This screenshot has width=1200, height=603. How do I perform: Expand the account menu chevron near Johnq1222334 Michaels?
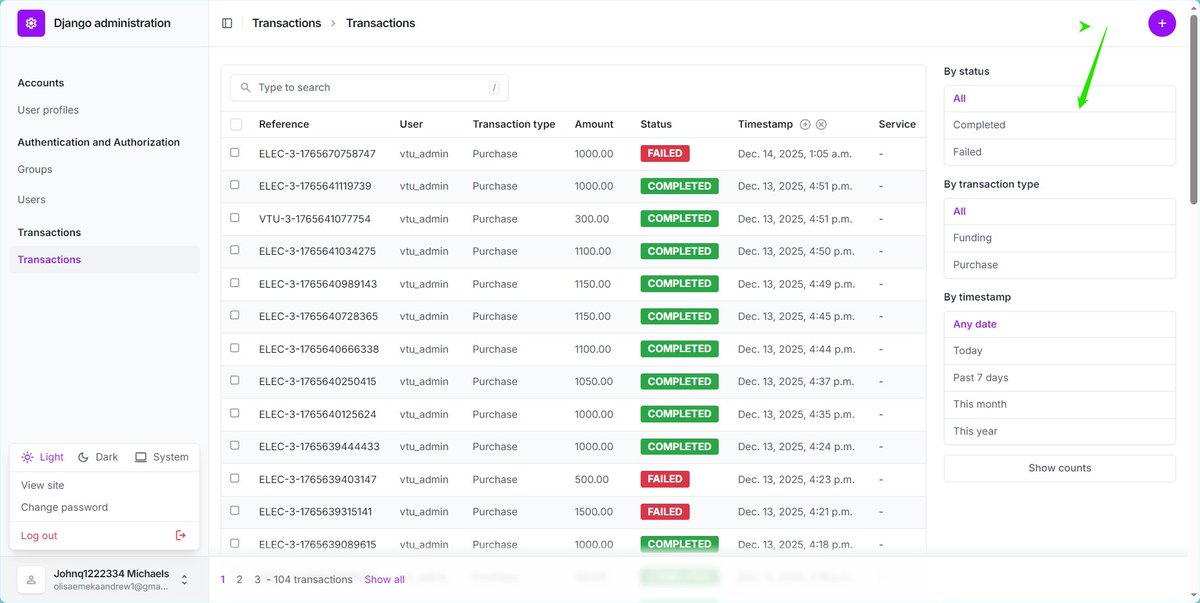(183, 578)
